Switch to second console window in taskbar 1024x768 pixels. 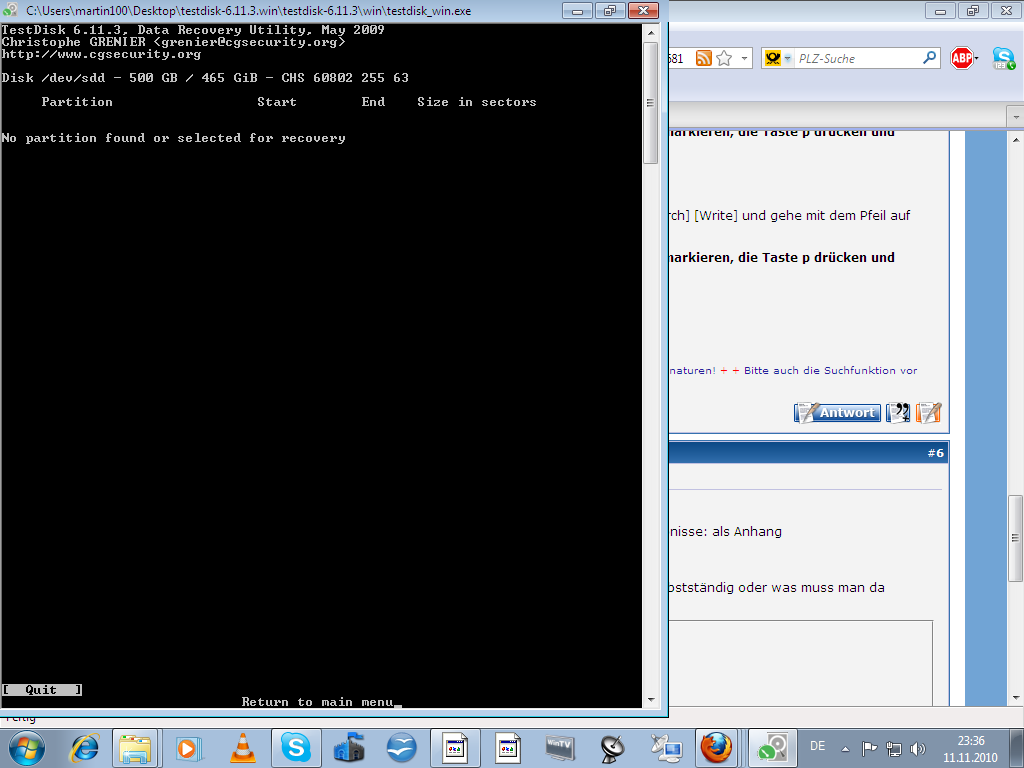pyautogui.click(x=507, y=748)
